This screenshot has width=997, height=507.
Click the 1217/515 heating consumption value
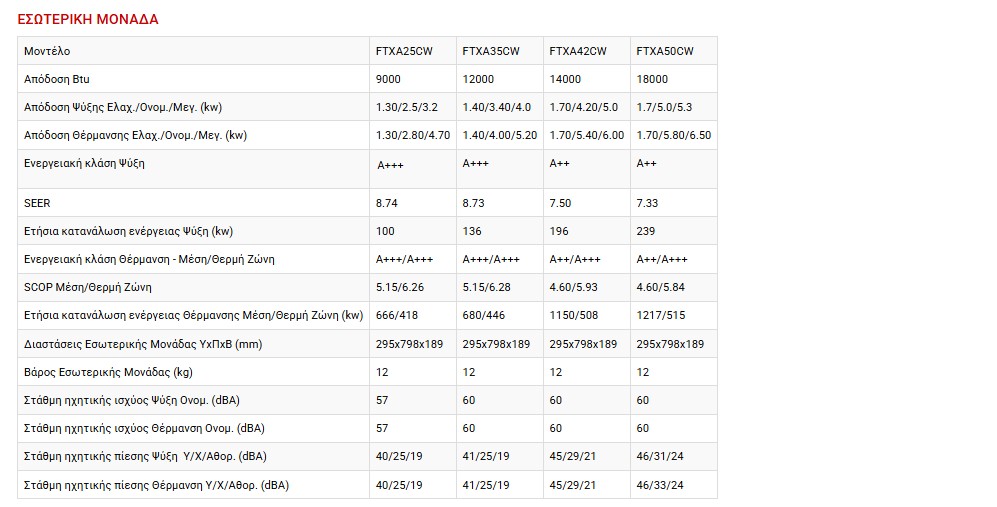(661, 315)
